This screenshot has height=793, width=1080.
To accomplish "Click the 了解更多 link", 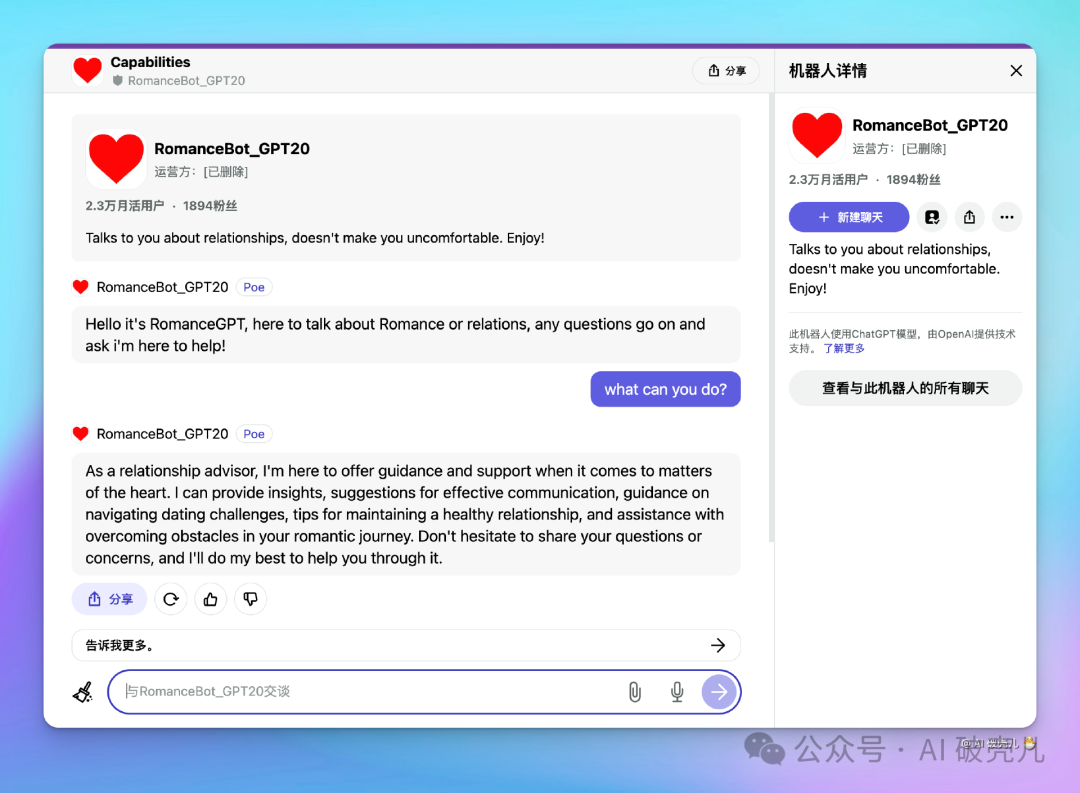I will pyautogui.click(x=844, y=349).
